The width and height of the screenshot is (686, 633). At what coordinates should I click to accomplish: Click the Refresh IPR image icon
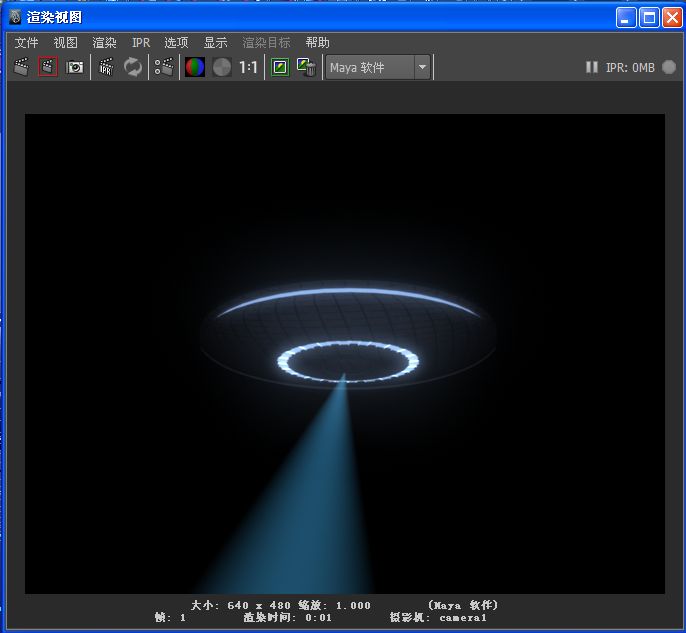tap(133, 67)
